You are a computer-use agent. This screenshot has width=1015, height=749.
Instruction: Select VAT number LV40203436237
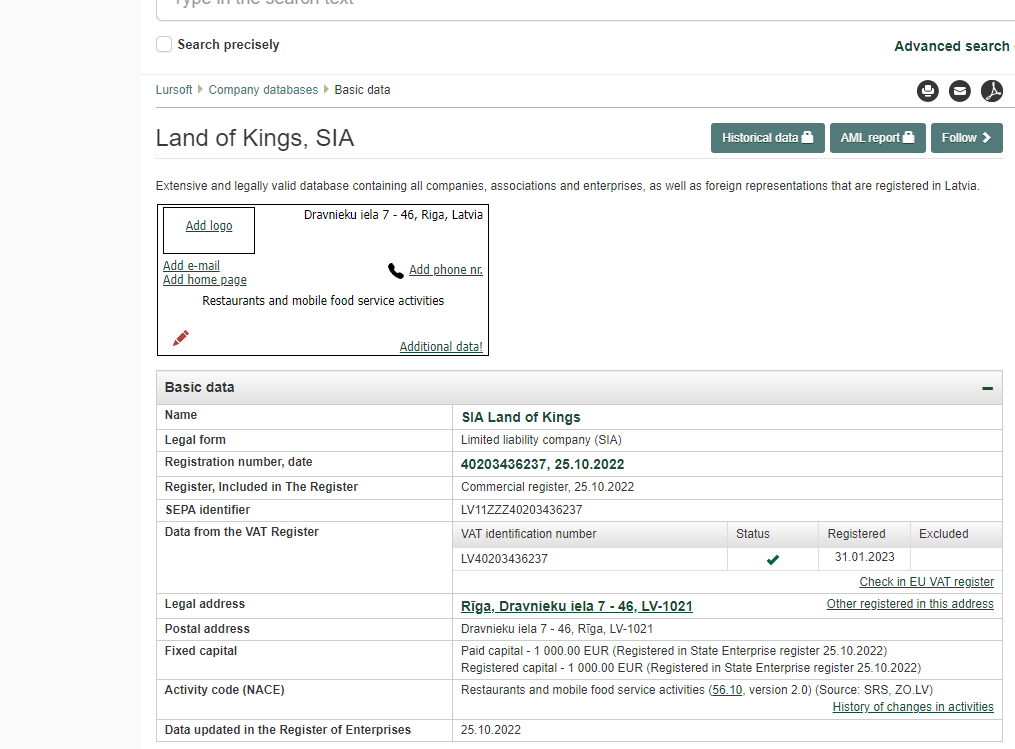[504, 558]
